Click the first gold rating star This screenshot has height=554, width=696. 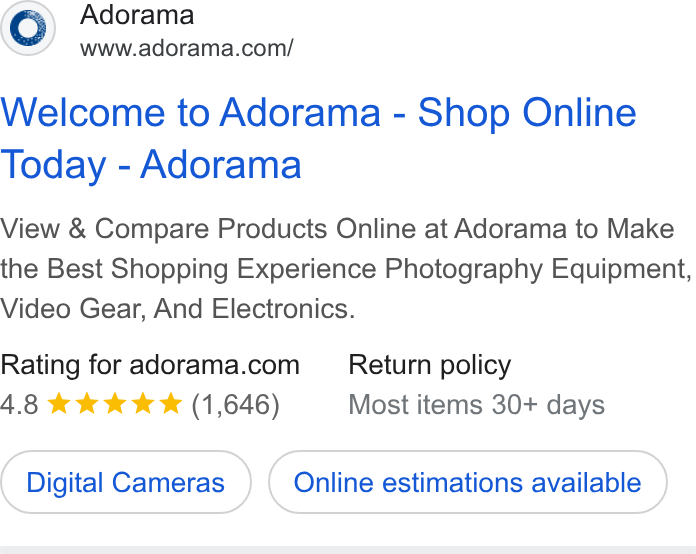point(59,404)
